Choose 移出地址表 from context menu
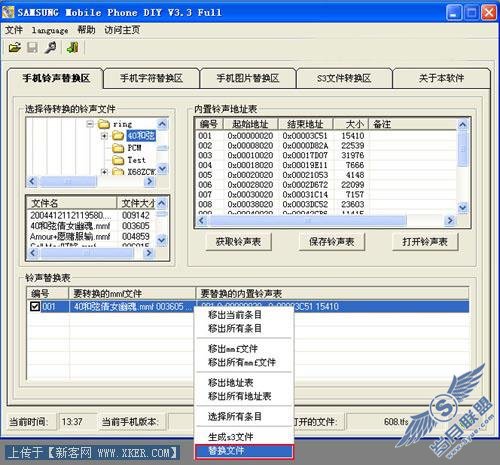 point(244,383)
